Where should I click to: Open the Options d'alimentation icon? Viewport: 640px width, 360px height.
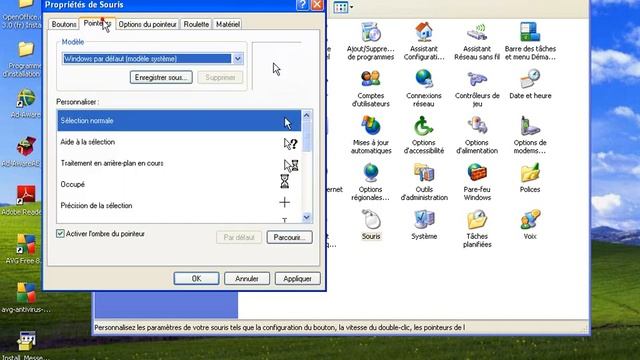pos(477,135)
